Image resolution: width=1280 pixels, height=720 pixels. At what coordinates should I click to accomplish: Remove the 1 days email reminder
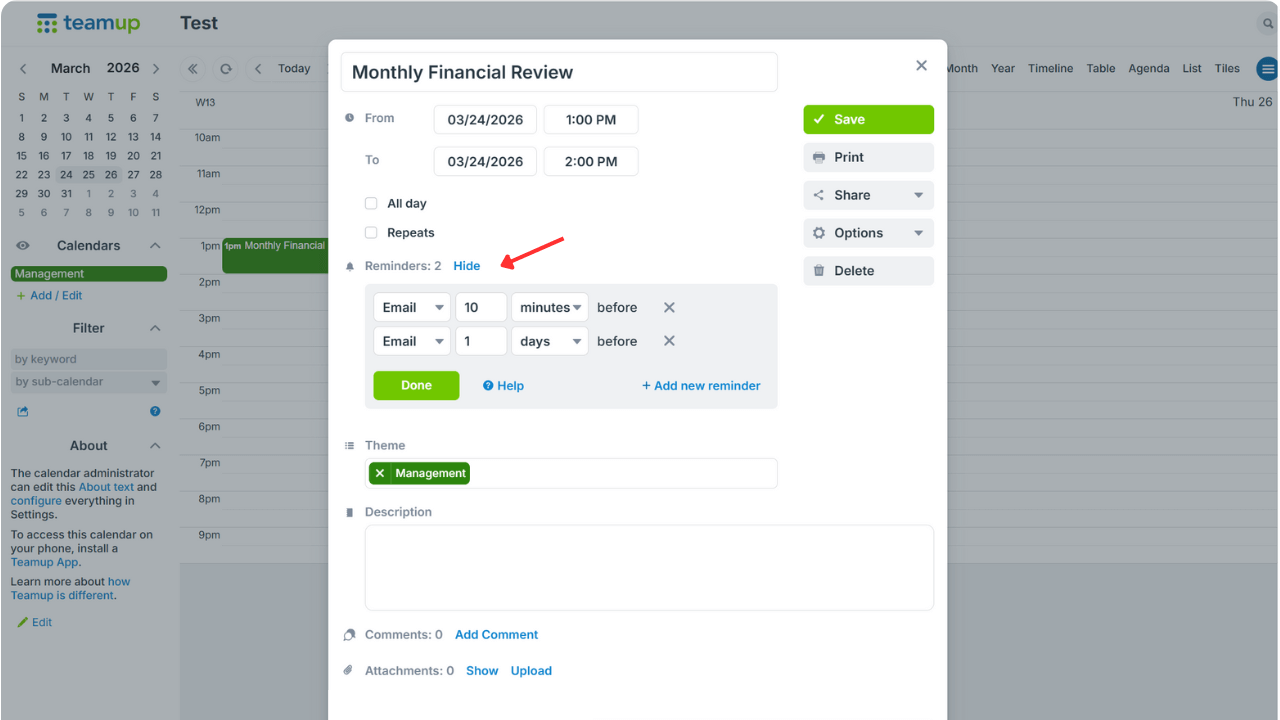coord(669,341)
